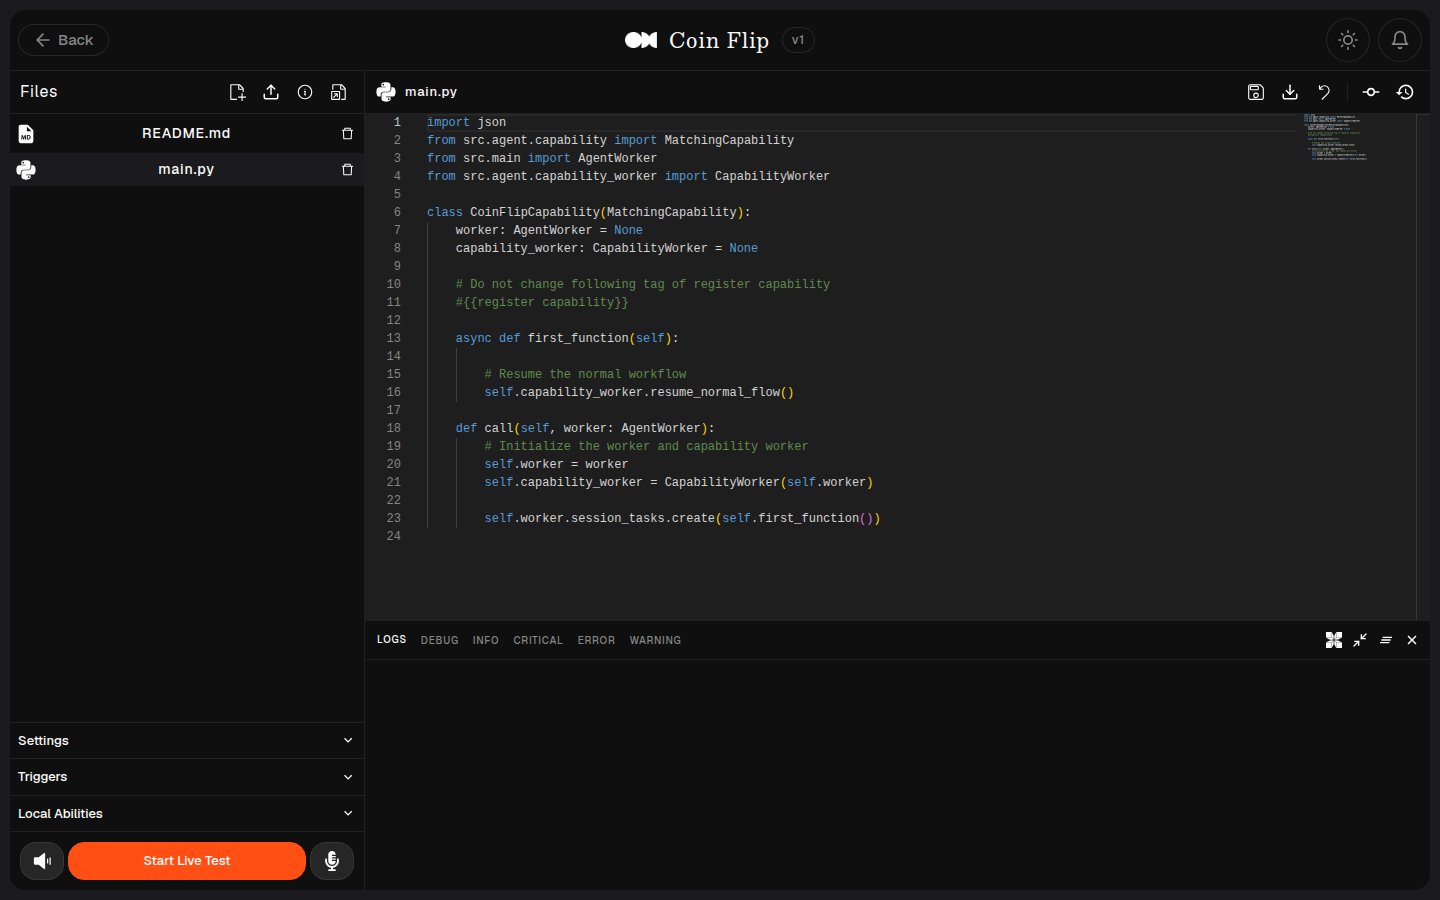Click 'MatchingCapability' on the import line 2
This screenshot has height=900, width=1440.
[x=729, y=140]
